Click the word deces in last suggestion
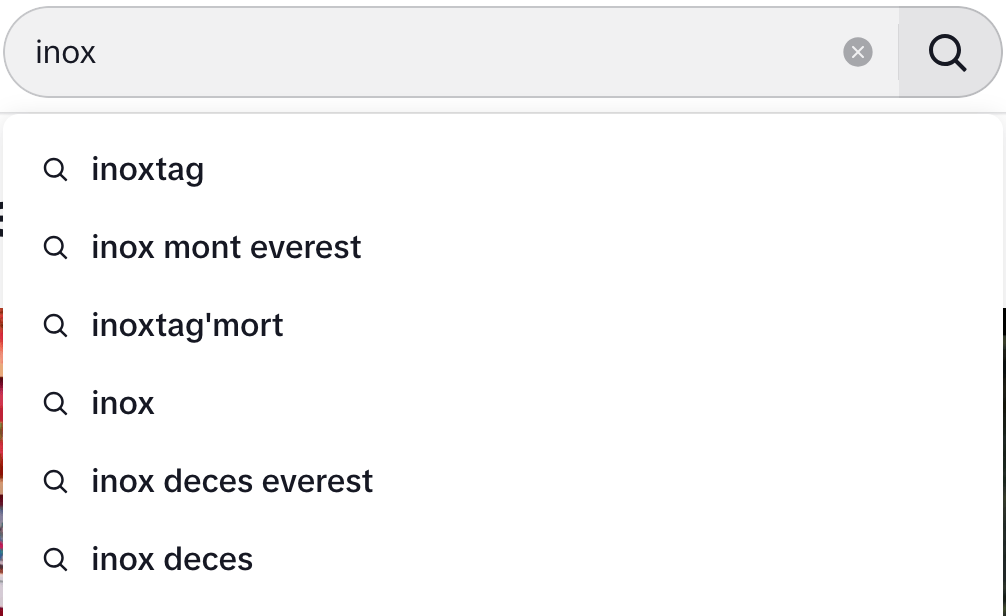 (x=209, y=560)
